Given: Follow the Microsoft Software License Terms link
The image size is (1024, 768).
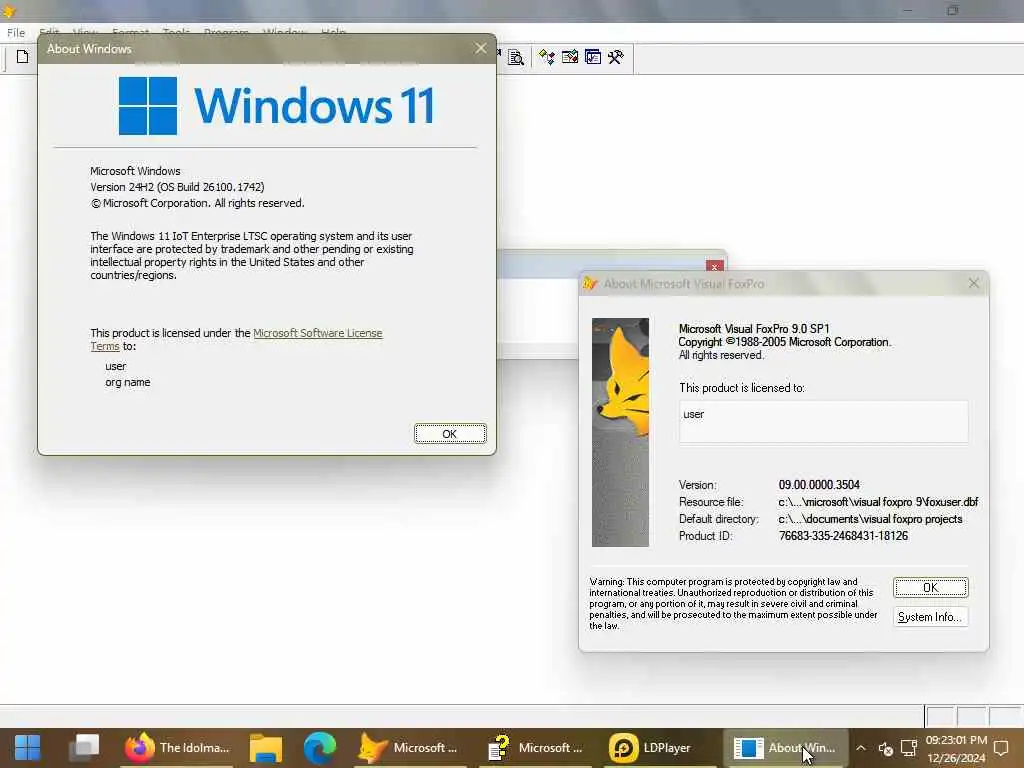Looking at the screenshot, I should (236, 340).
